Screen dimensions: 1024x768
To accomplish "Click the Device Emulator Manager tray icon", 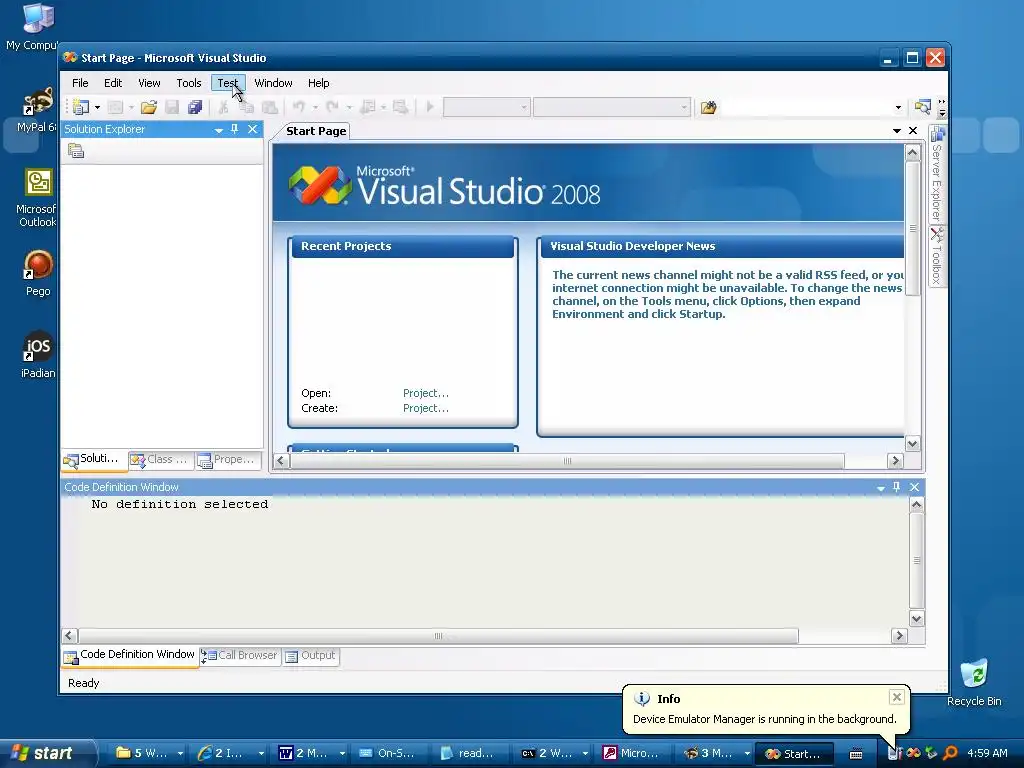I will point(895,753).
